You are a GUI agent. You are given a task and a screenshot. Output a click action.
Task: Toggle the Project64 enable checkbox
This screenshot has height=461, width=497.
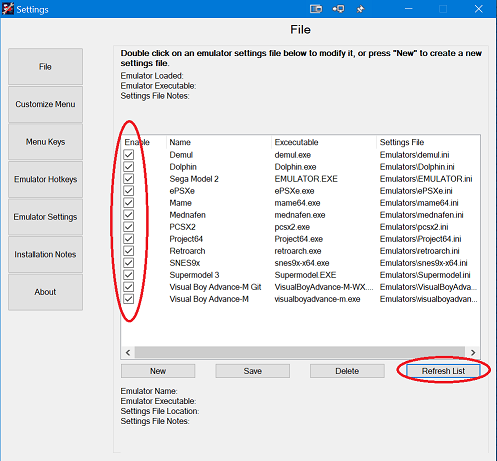click(129, 239)
